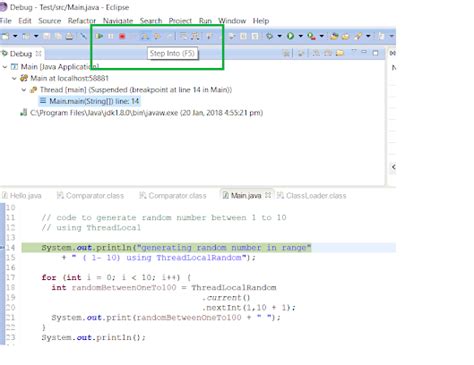Click the Step Return toolbar icon
Screen dimensions: 474x365
pyautogui.click(x=169, y=36)
